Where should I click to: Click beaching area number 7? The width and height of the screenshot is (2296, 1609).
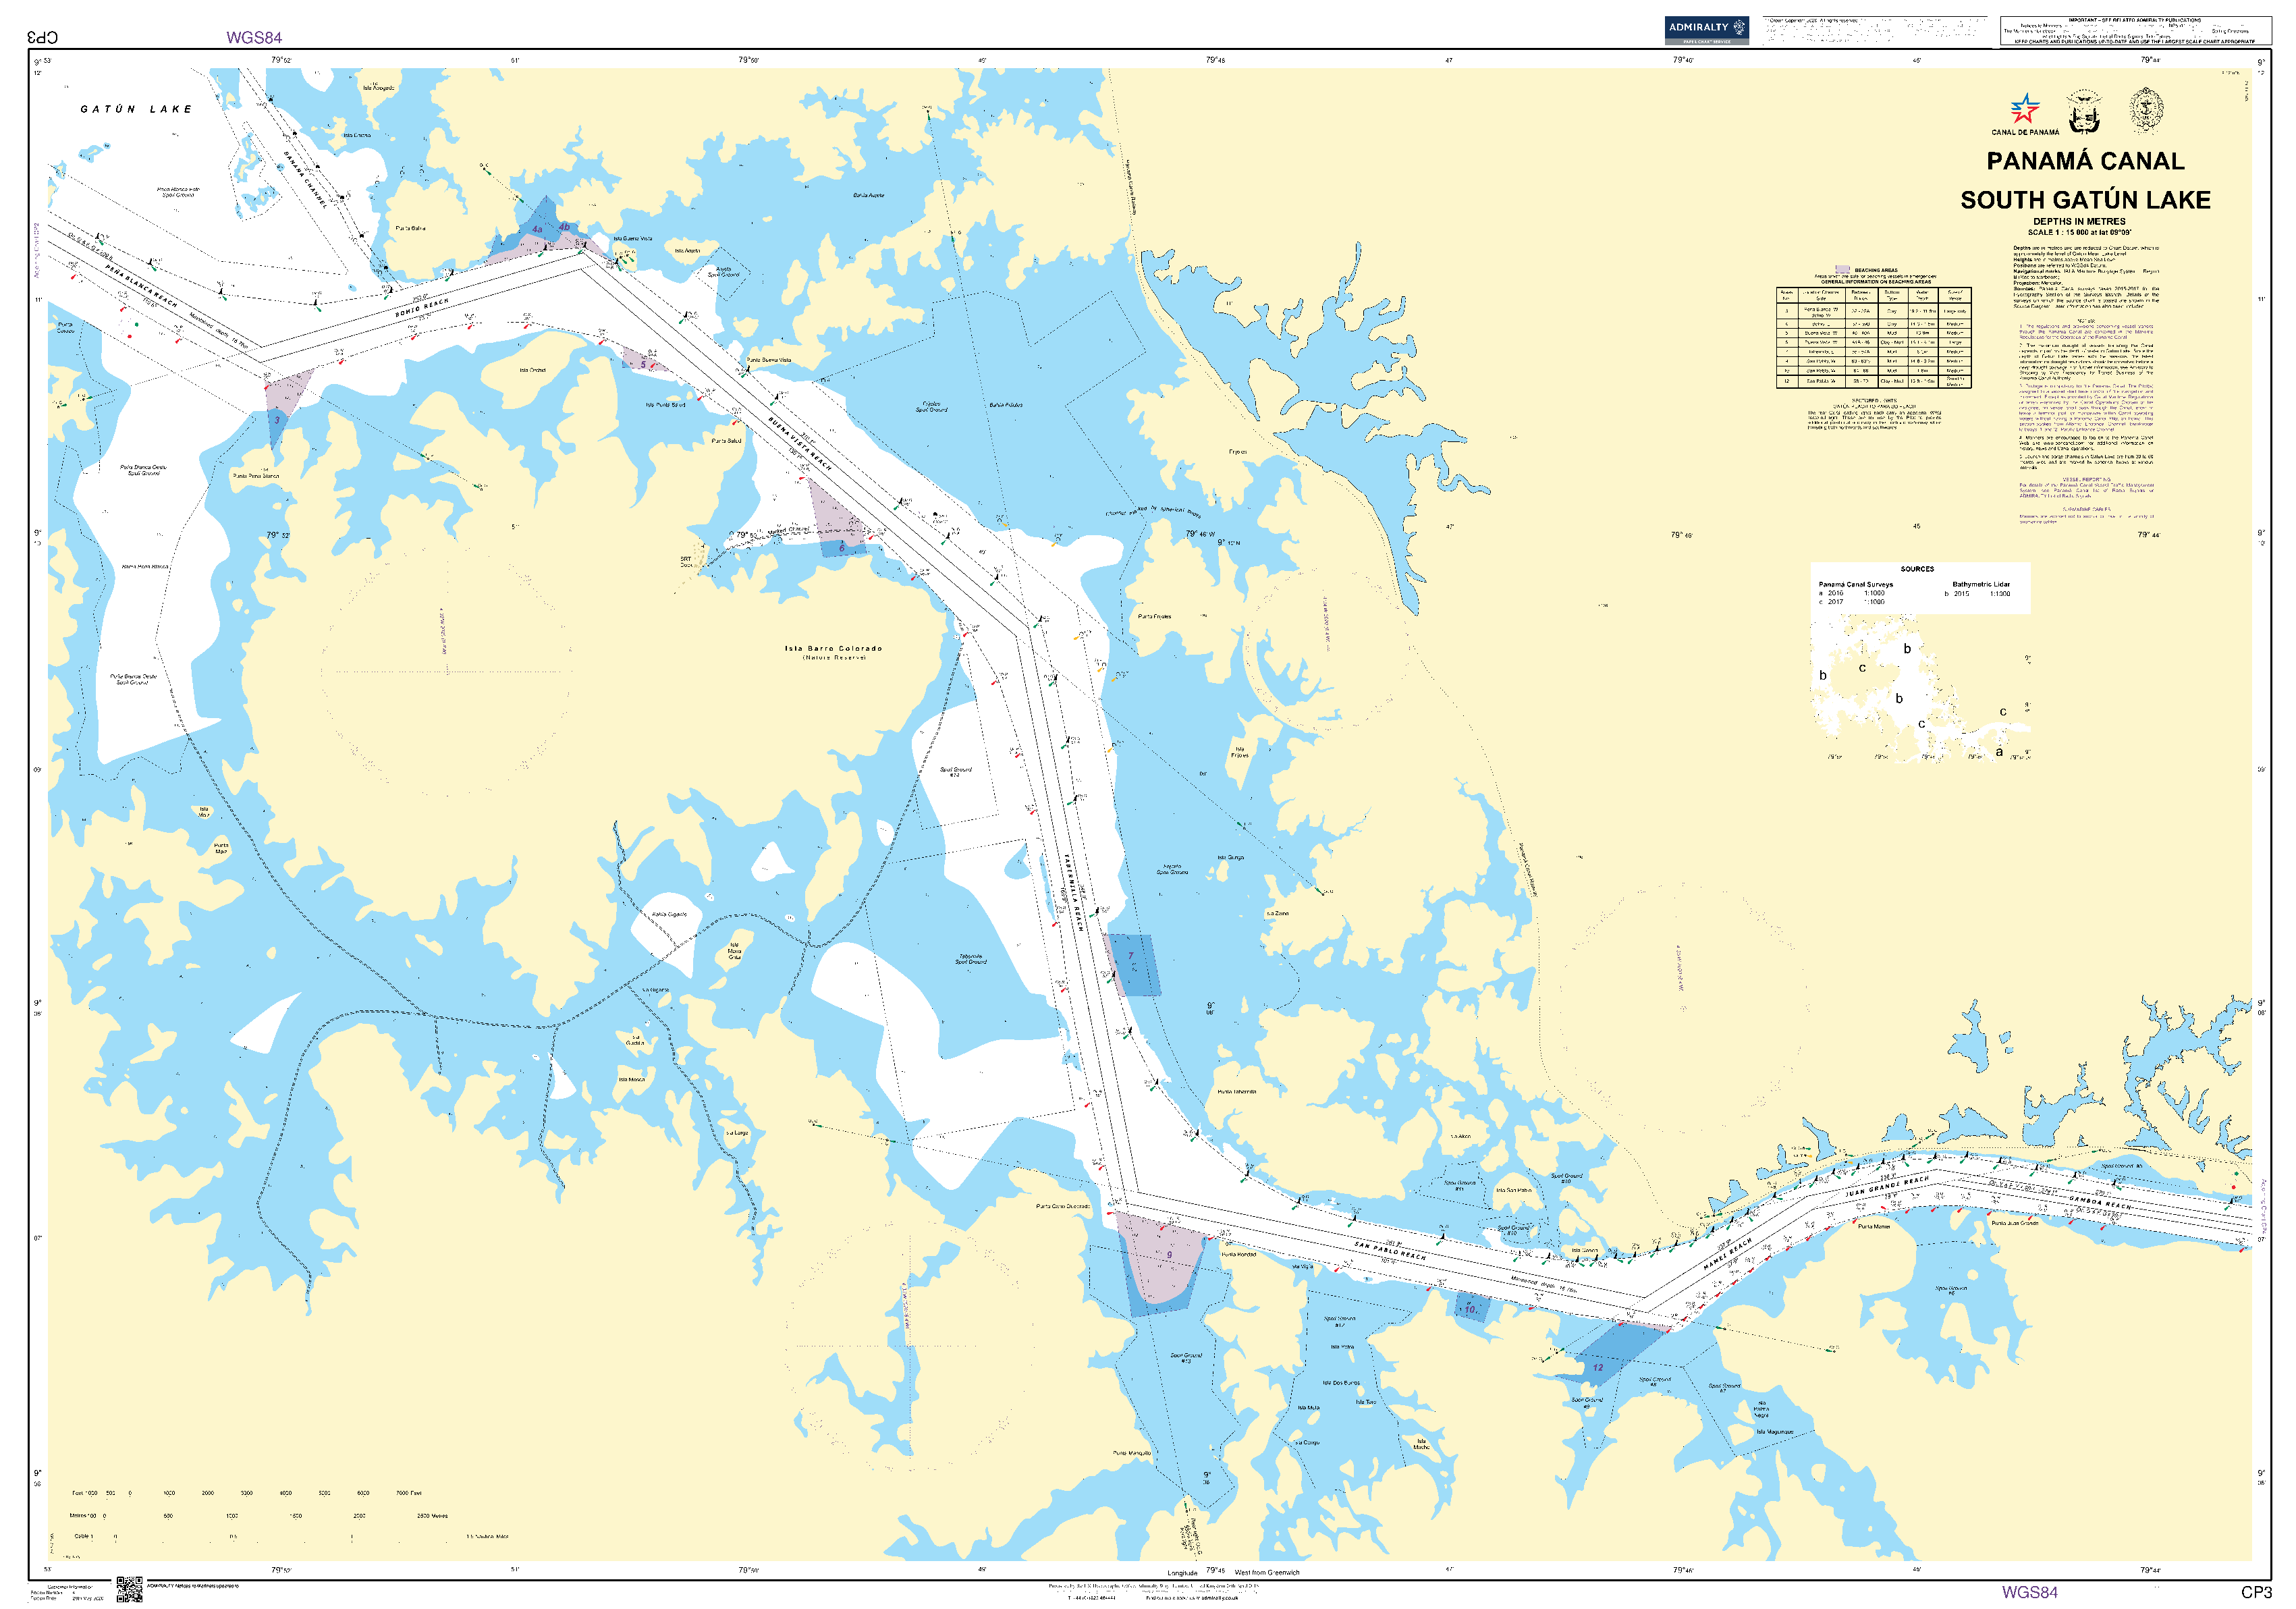tap(1131, 956)
